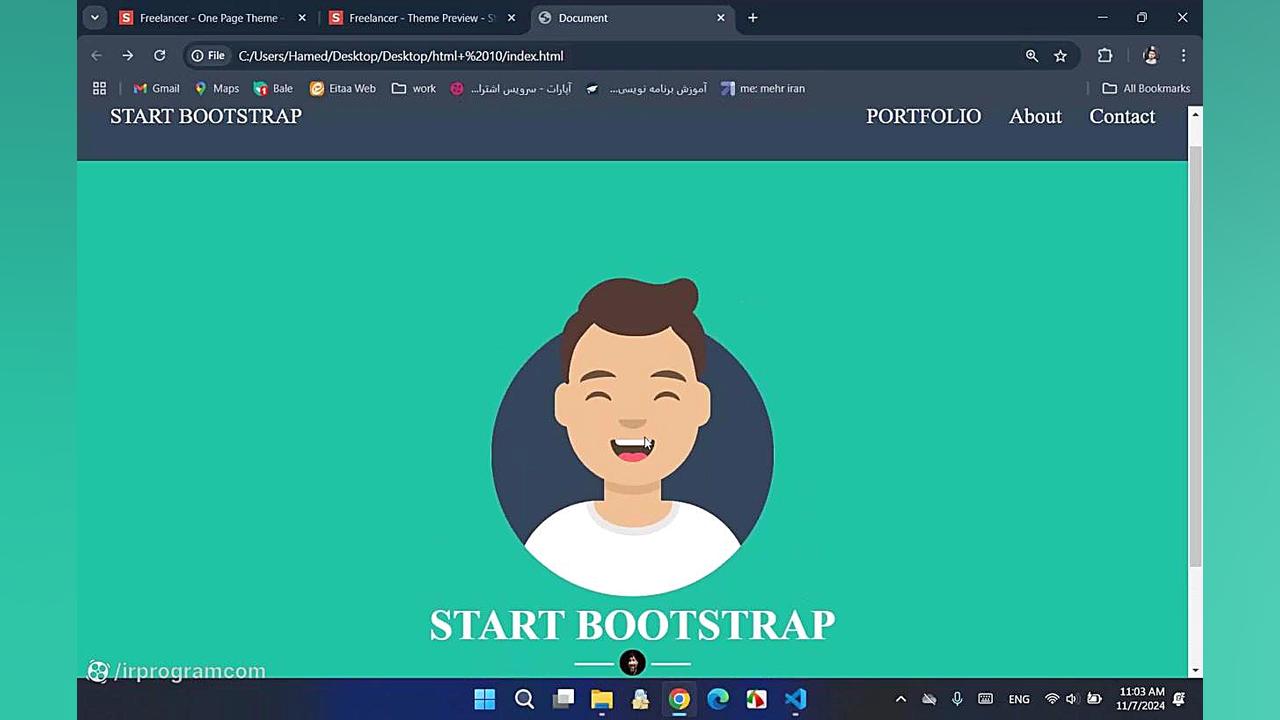This screenshot has height=720, width=1280.
Task: Open the volume speaker icon
Action: click(1072, 699)
